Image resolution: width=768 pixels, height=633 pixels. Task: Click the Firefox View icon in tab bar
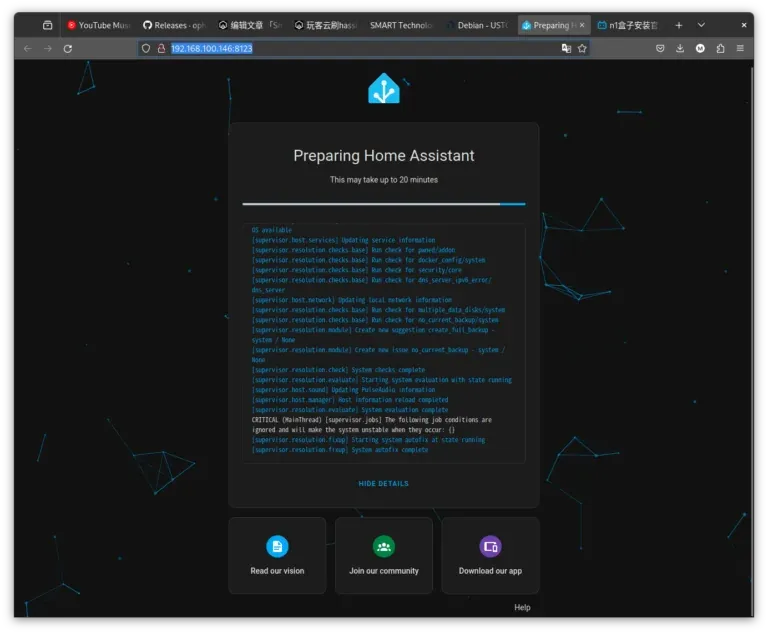pos(48,25)
